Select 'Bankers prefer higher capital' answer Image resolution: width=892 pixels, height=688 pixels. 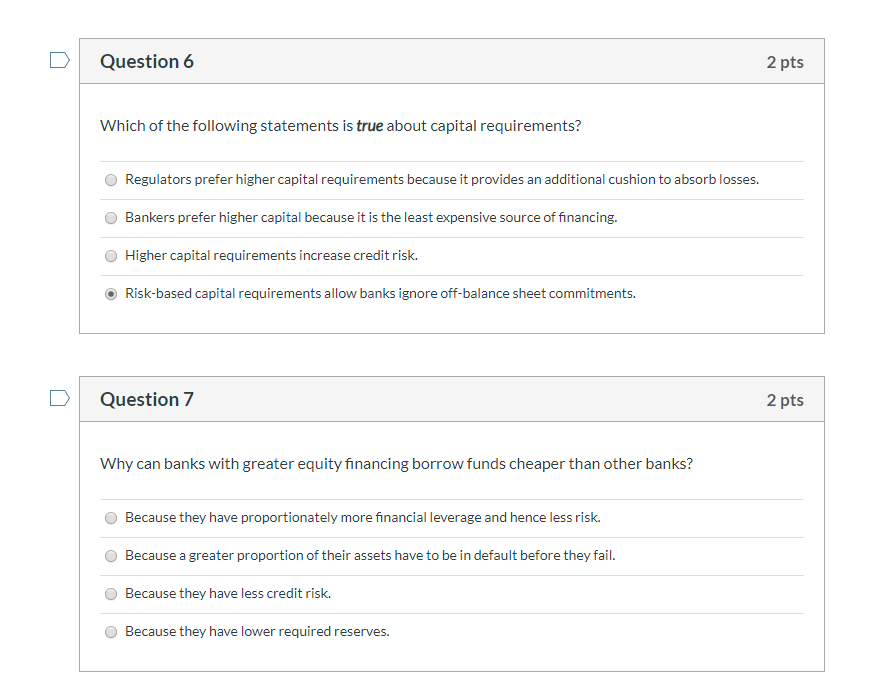click(110, 218)
